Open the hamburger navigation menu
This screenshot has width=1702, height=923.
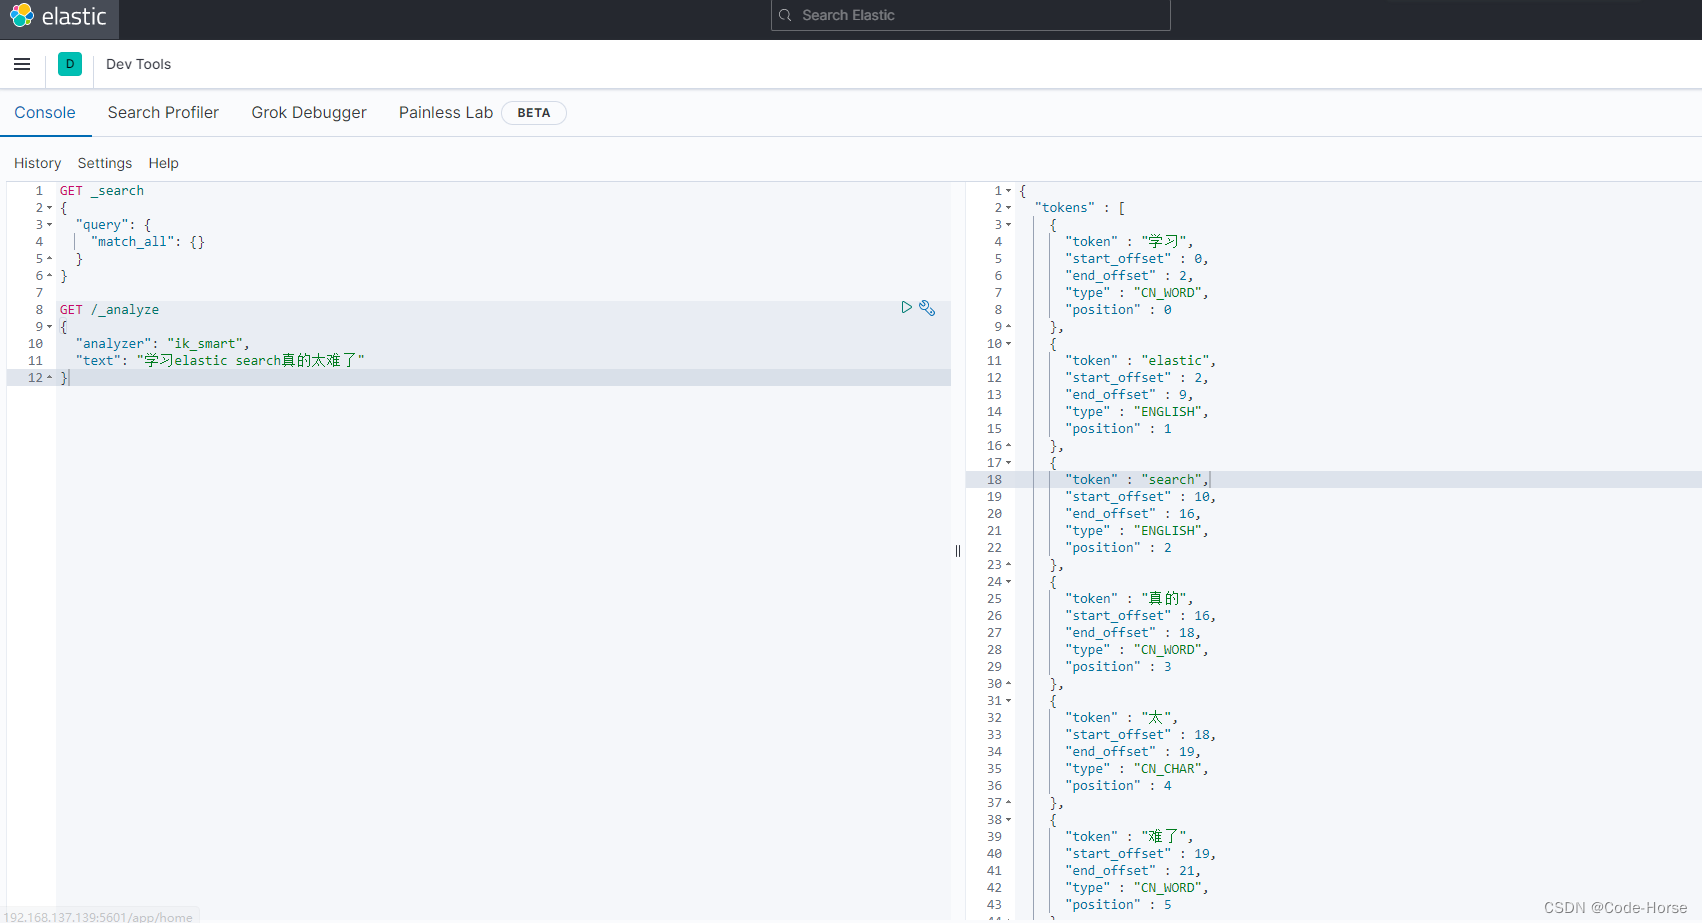[22, 64]
